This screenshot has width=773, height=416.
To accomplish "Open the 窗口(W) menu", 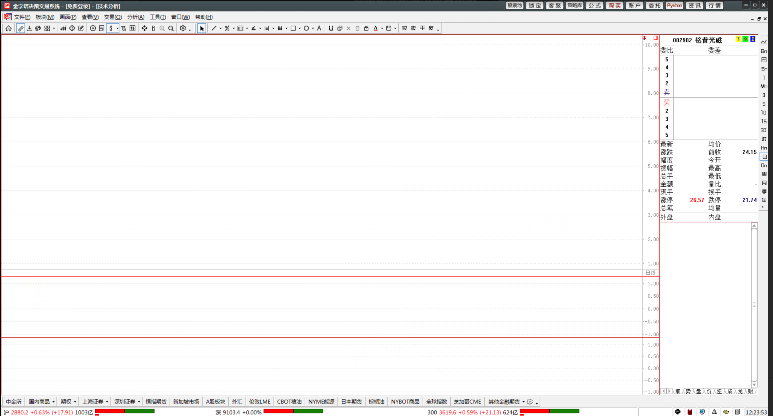I will coord(180,17).
